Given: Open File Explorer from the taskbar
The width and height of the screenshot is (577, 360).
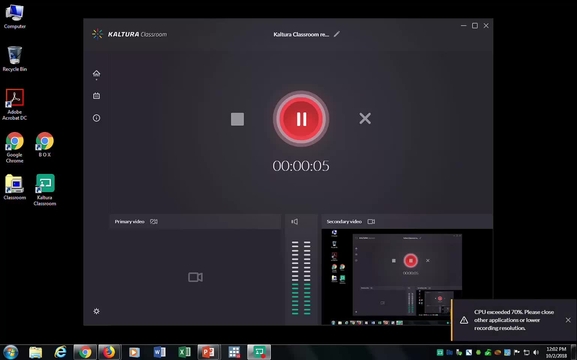Looking at the screenshot, I should 36,352.
